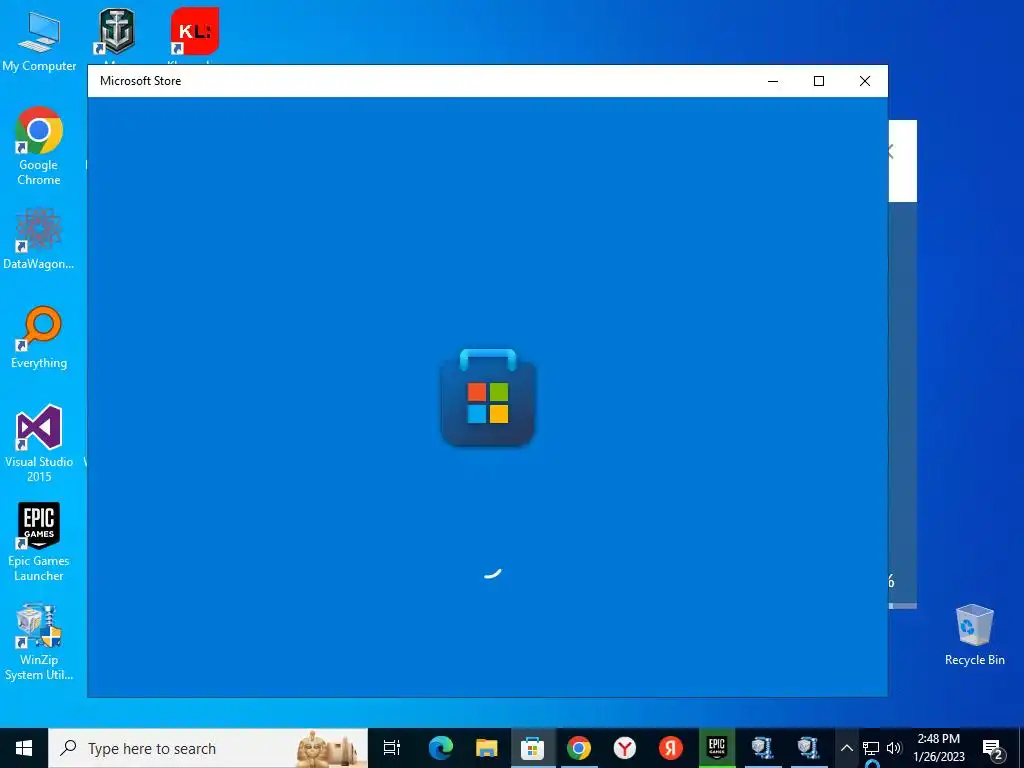Minimize the Microsoft Store window
1024x768 pixels.
(x=773, y=81)
